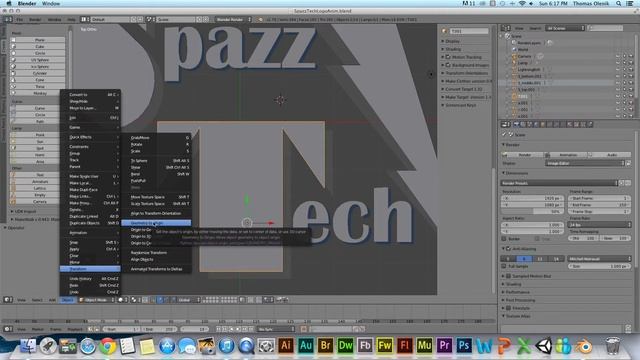The image size is (640, 360).
Task: Open the viewport shading selector icon
Action: pyautogui.click(x=122, y=300)
